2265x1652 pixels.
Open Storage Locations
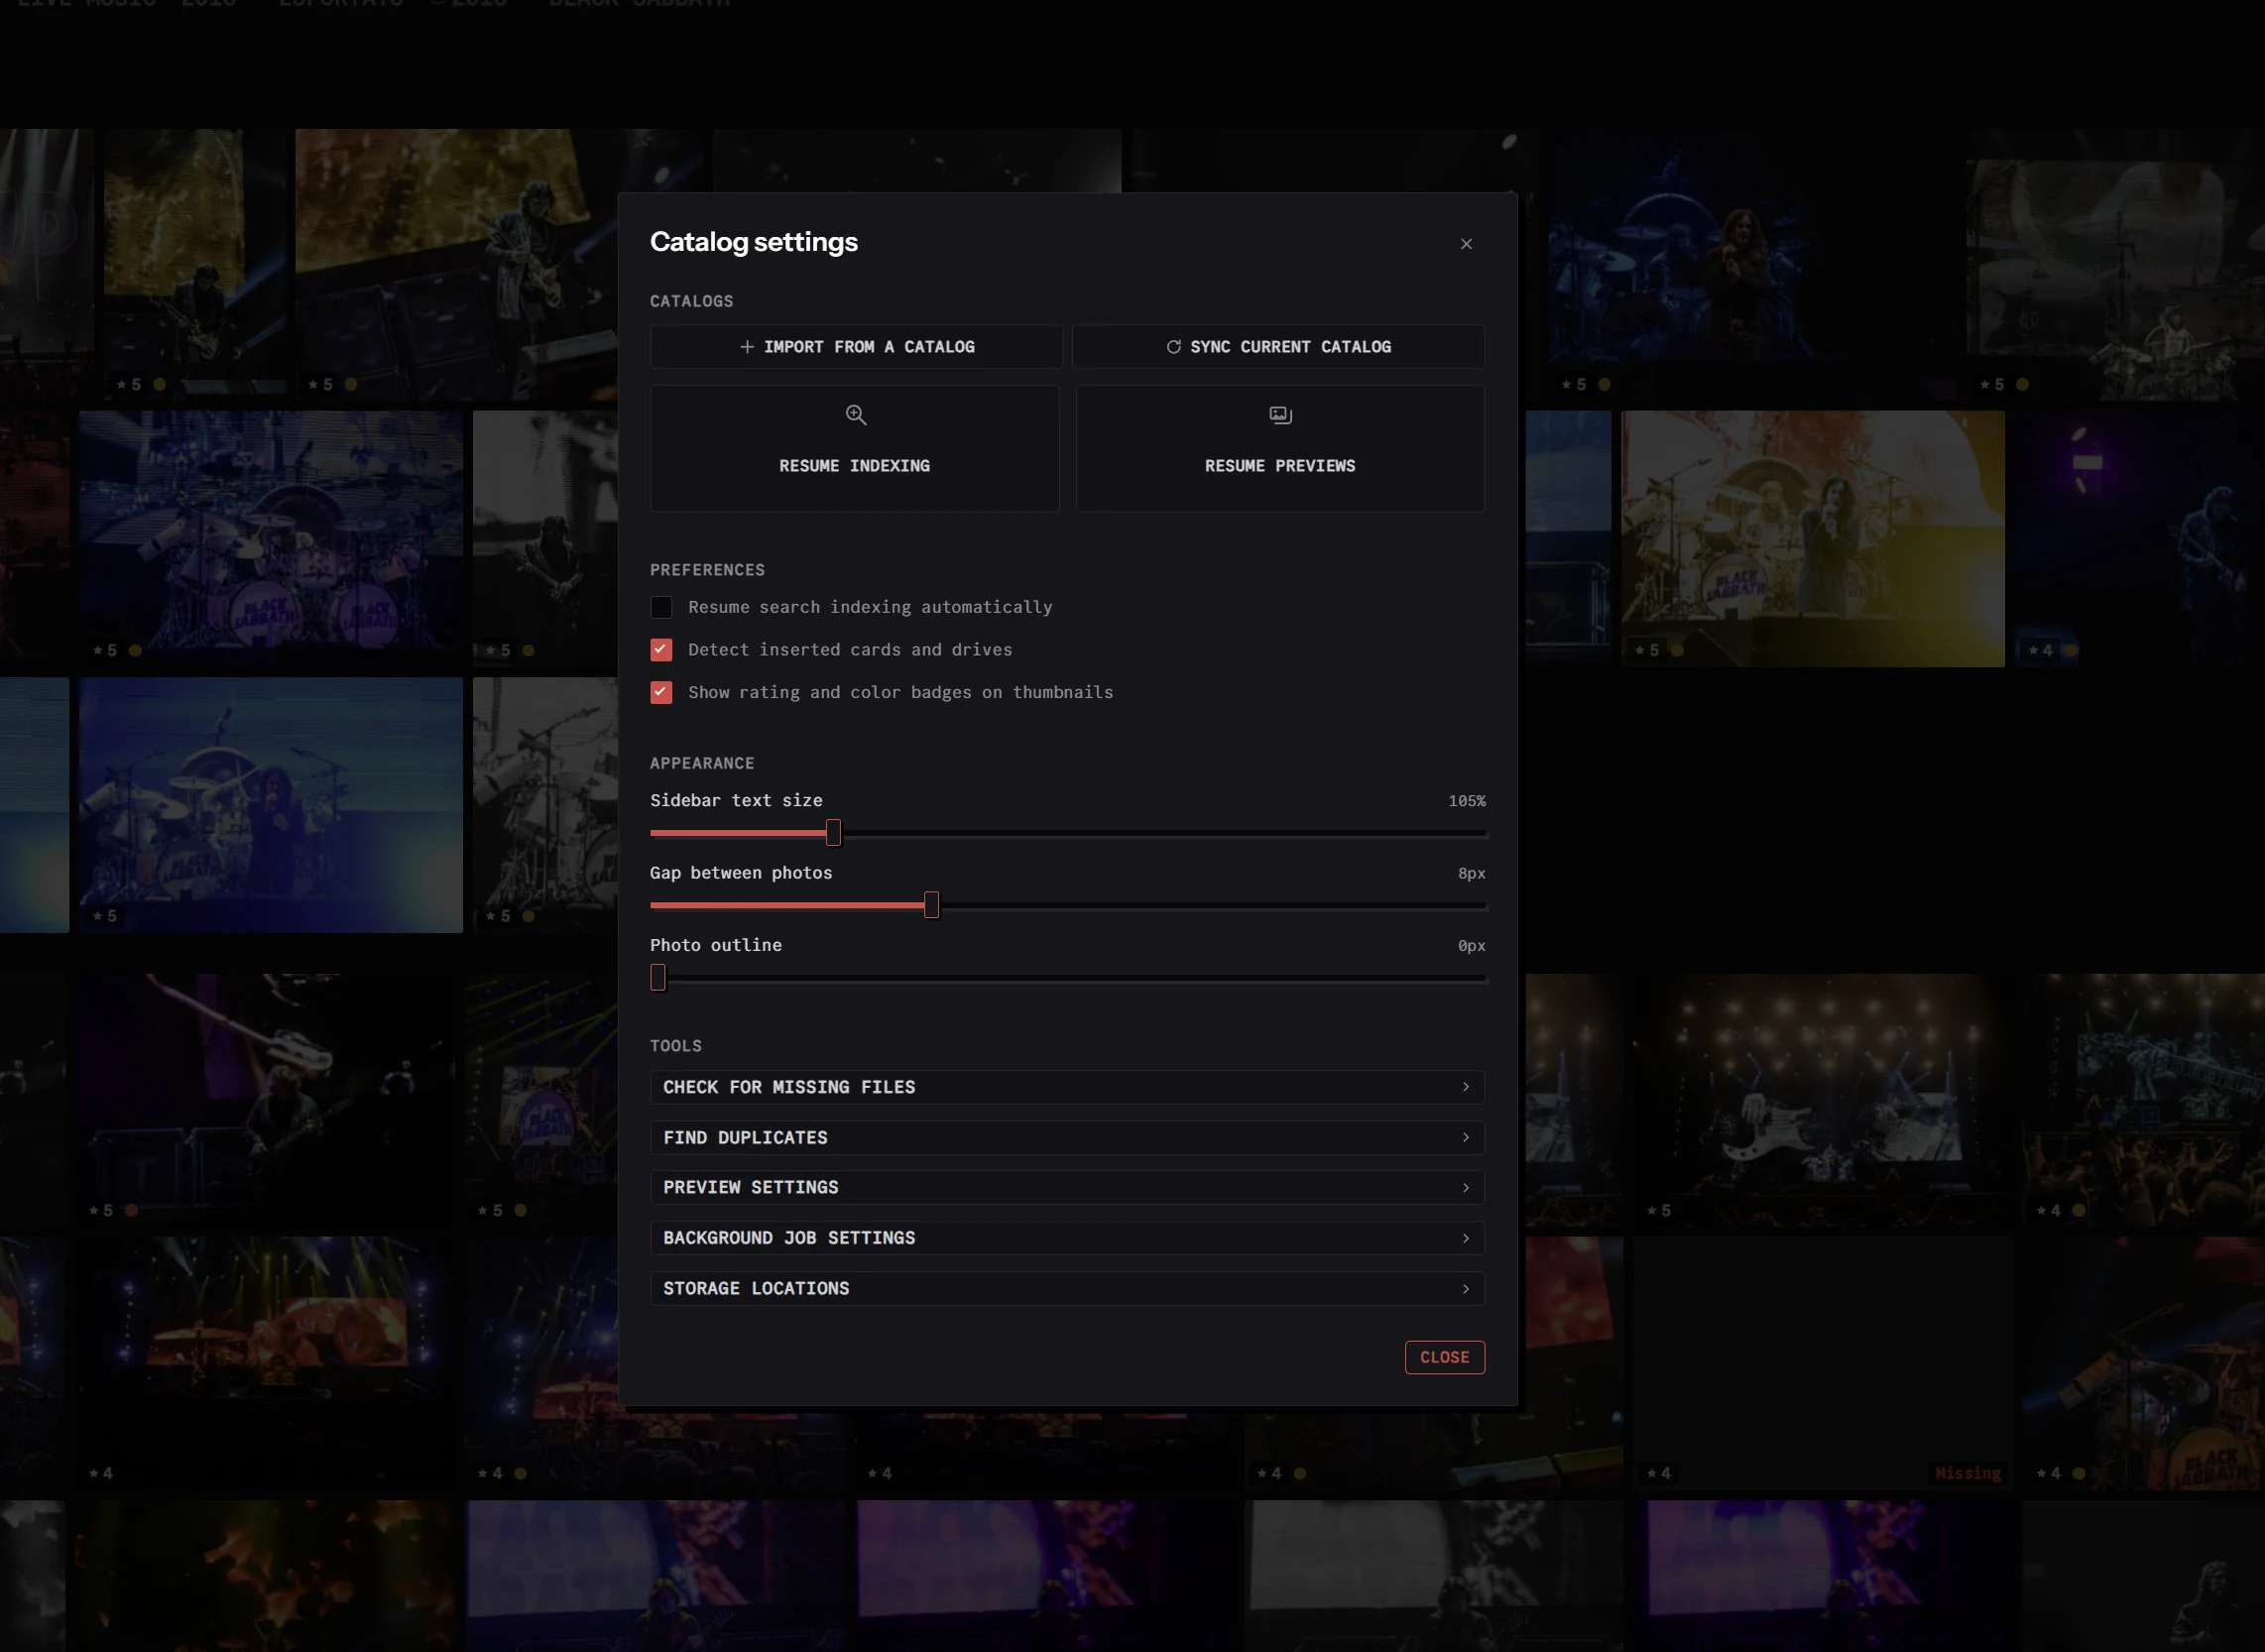pos(1067,1289)
